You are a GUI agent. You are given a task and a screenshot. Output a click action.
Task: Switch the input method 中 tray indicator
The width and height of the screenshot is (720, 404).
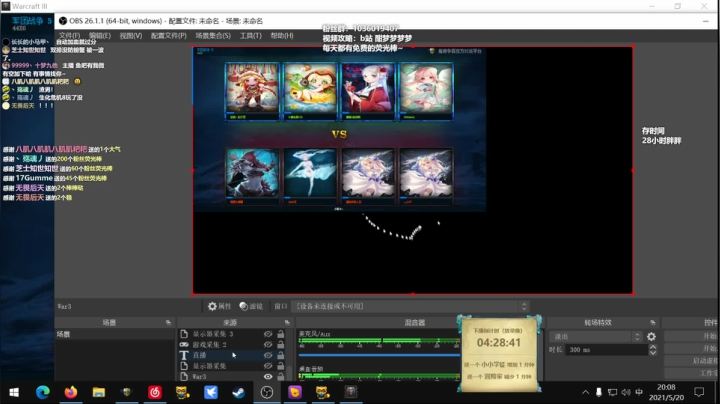[x=639, y=393]
